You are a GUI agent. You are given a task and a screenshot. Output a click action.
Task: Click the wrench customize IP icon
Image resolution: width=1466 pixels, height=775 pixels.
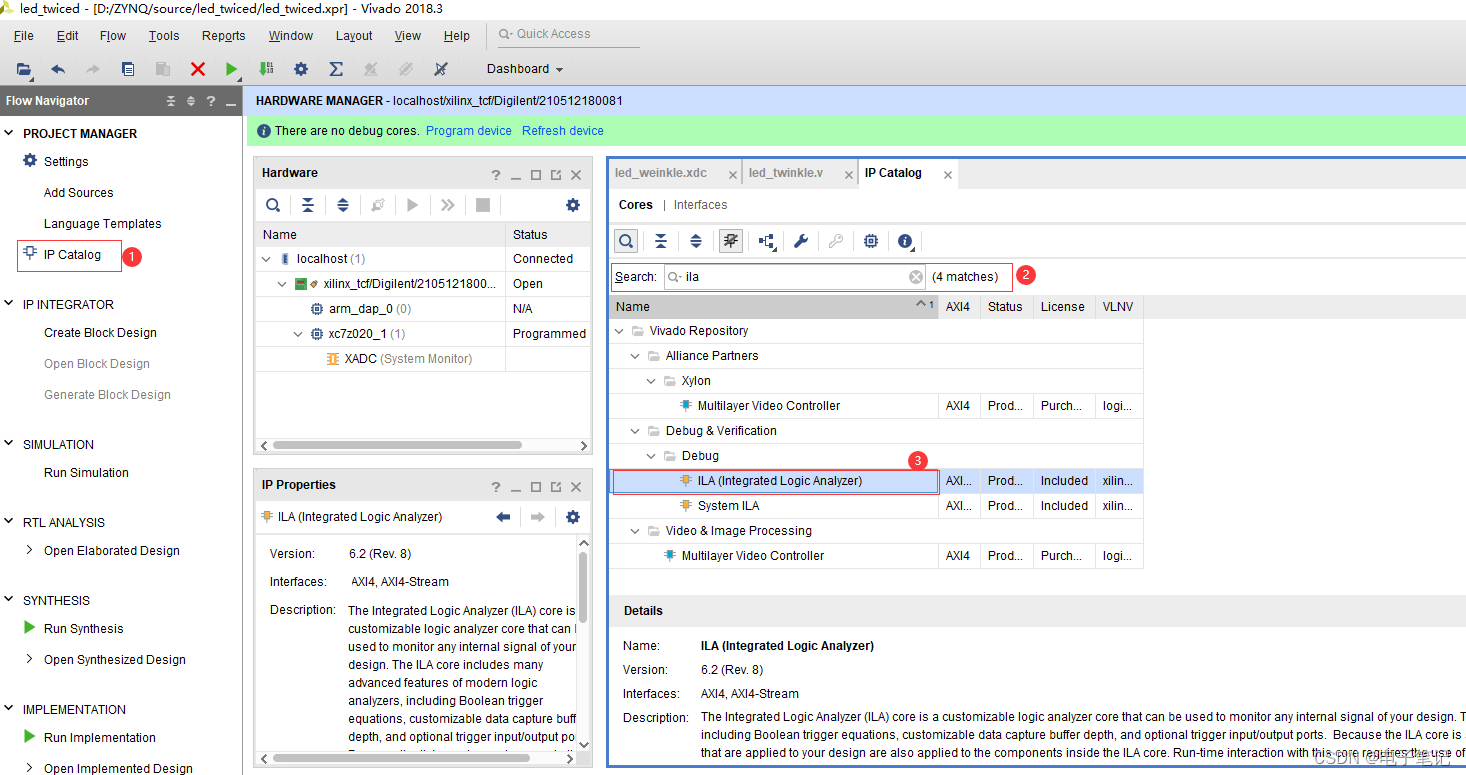[x=800, y=241]
